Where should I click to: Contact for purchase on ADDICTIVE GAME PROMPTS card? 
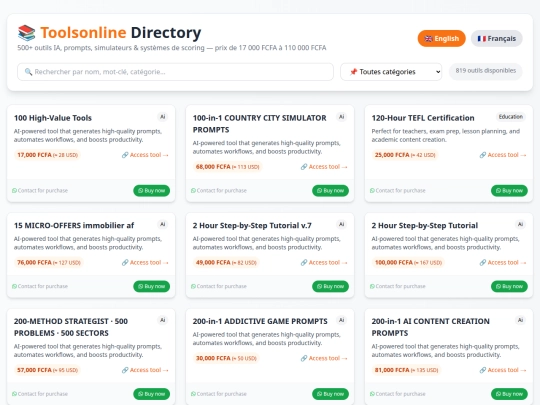[219, 394]
